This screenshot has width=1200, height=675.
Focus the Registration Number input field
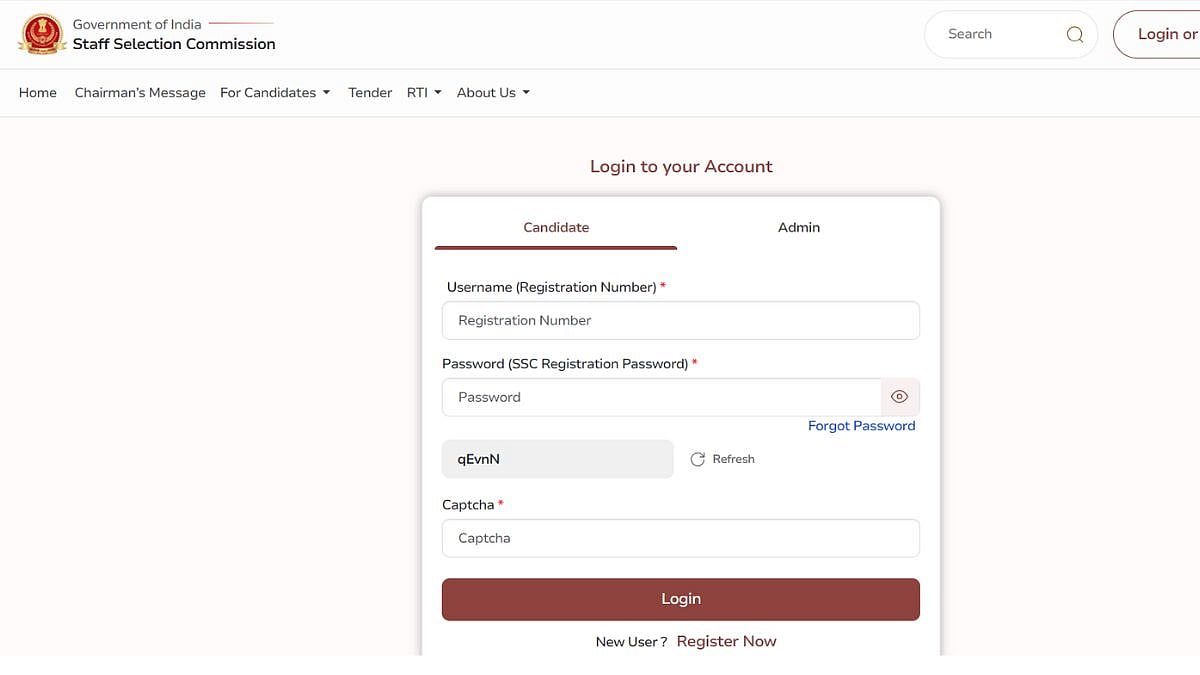(680, 321)
